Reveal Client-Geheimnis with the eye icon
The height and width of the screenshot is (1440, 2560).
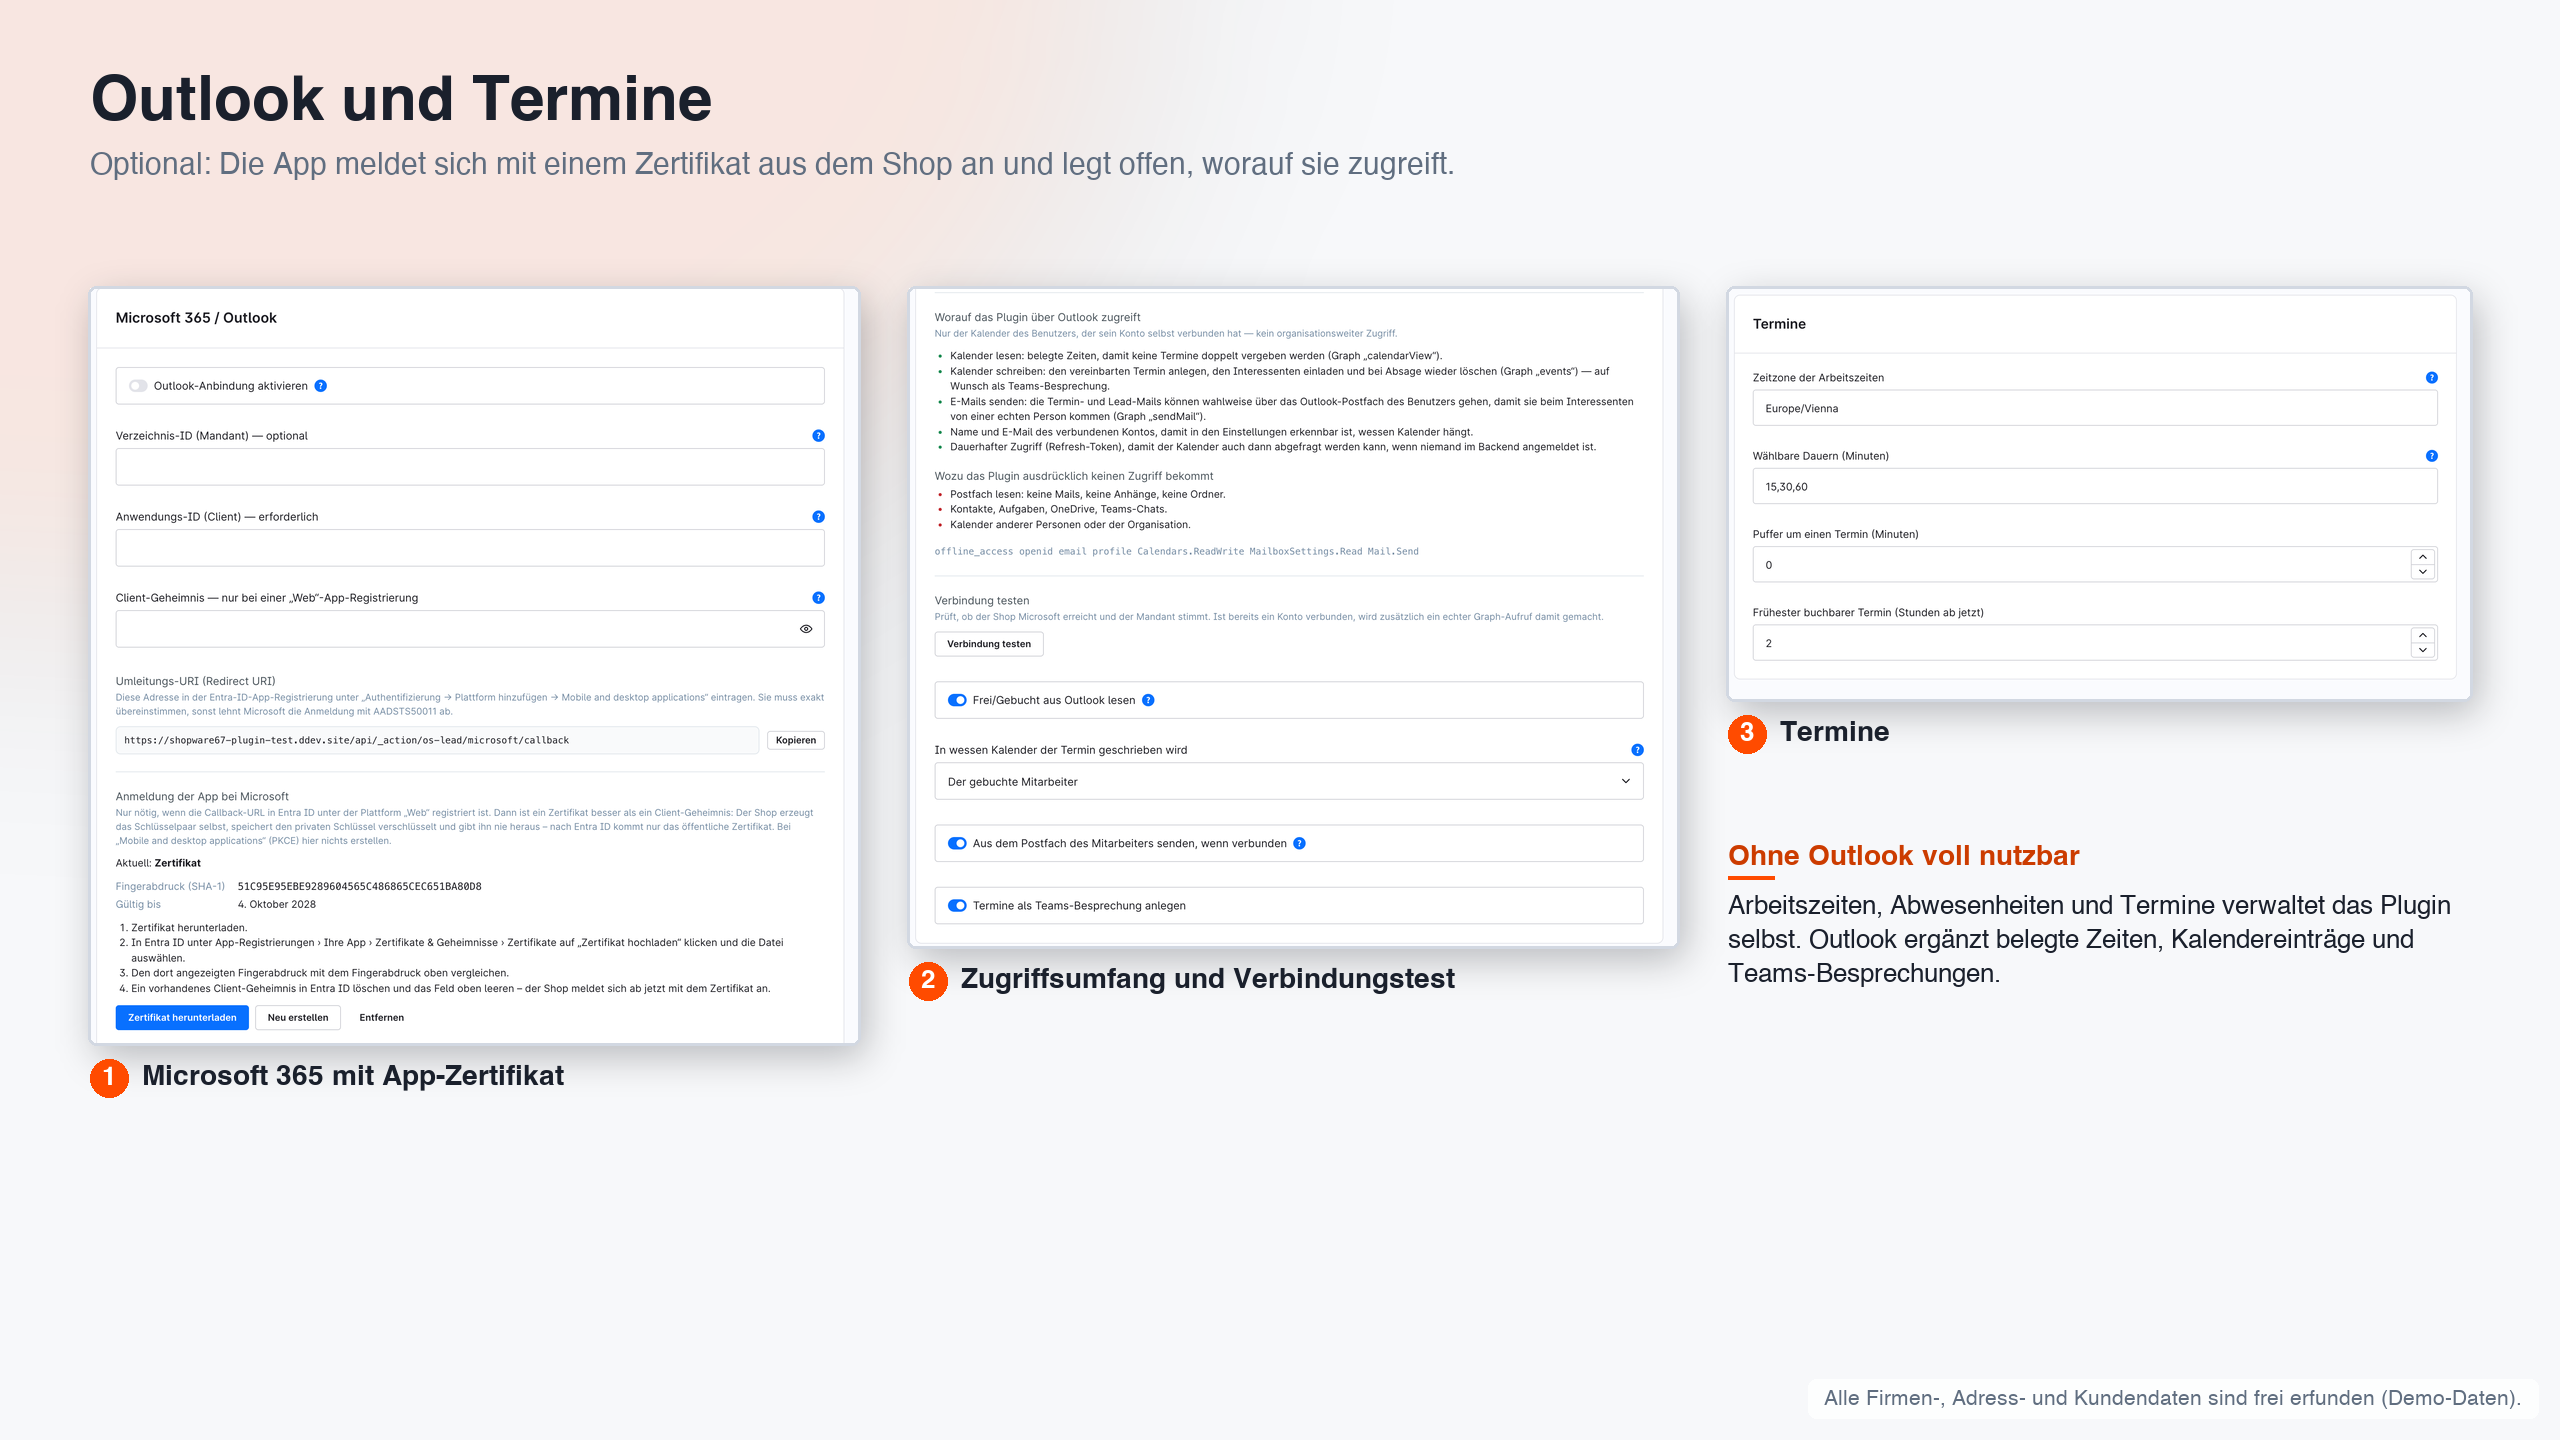[x=806, y=629]
